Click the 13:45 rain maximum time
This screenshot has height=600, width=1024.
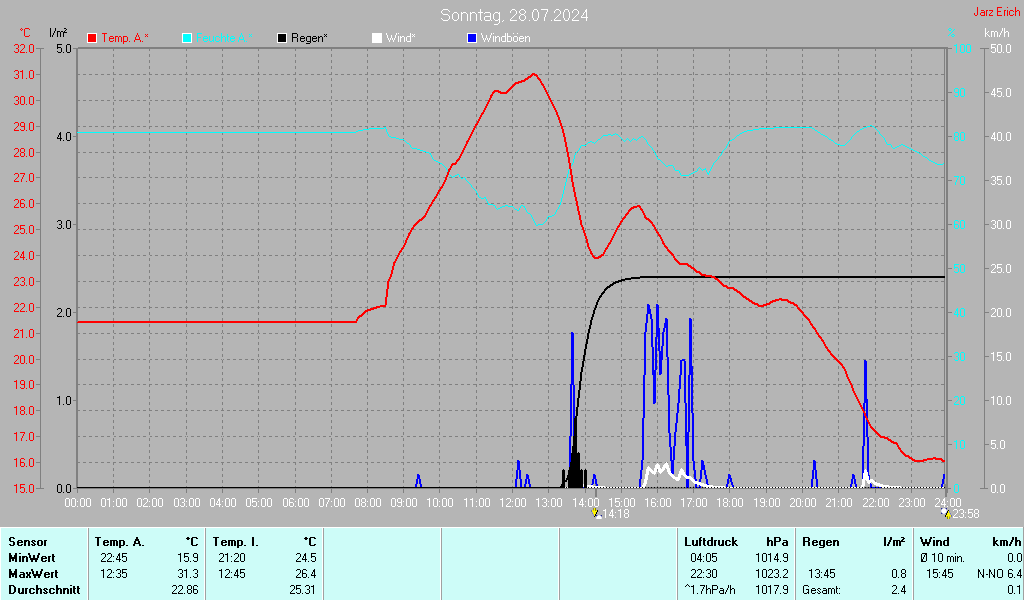coord(822,574)
